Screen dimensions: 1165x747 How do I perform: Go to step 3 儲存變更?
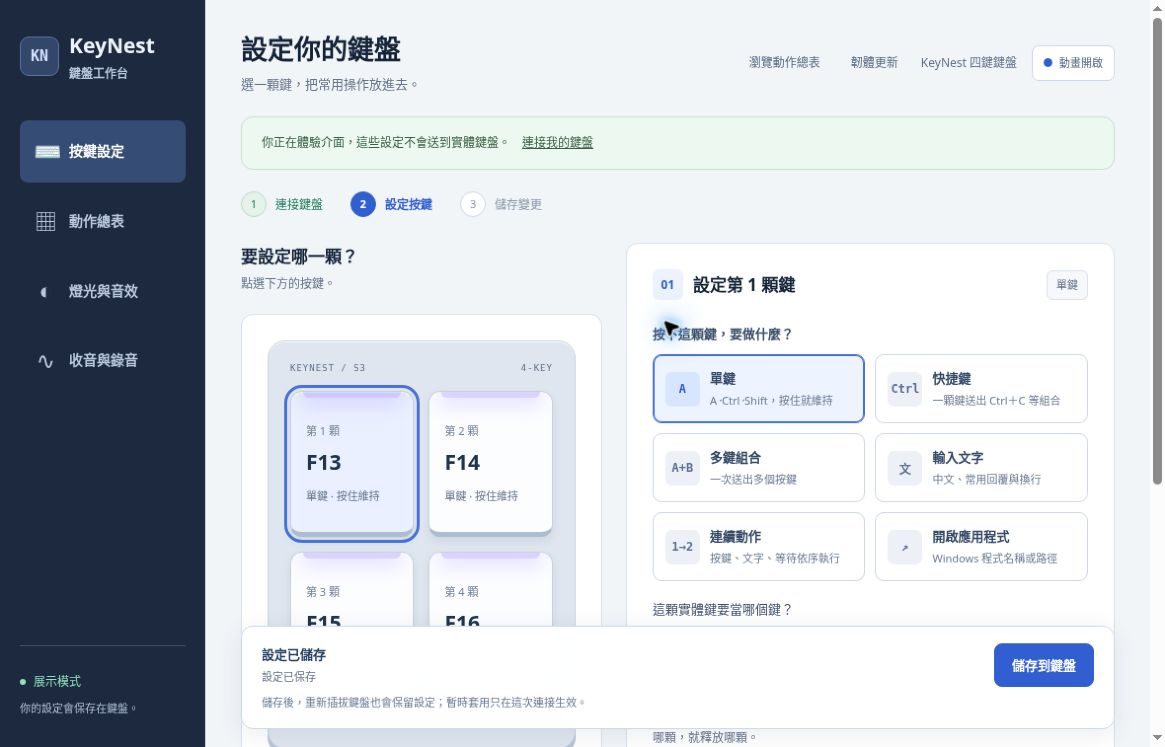coord(502,204)
